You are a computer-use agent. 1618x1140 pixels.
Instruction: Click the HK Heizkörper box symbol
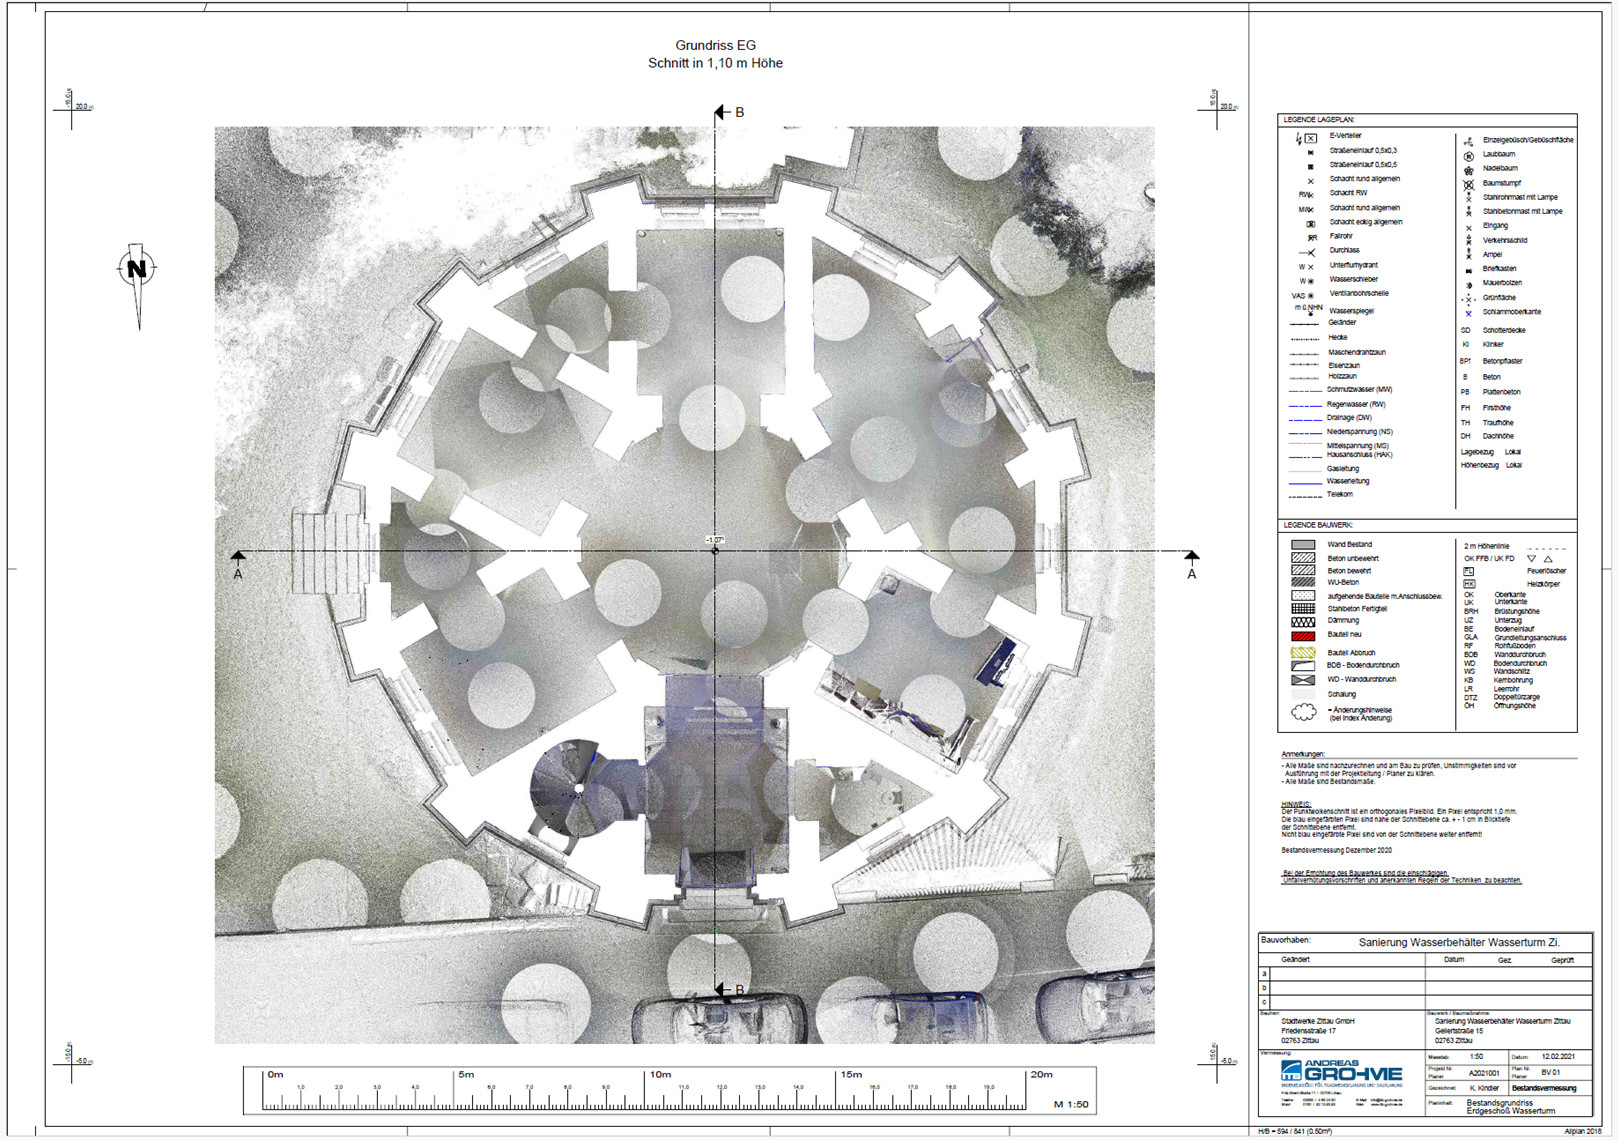pos(1468,584)
